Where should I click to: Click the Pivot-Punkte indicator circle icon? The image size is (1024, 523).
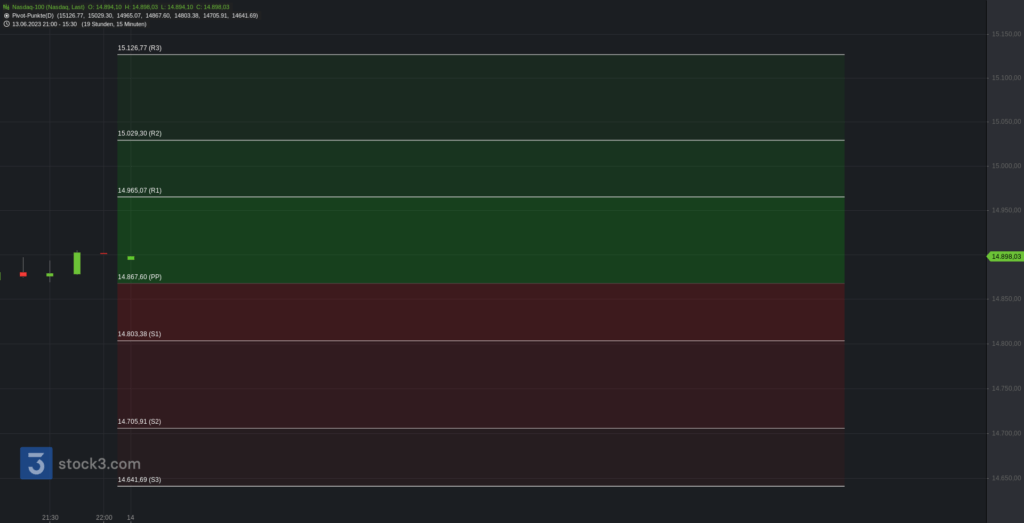[x=6, y=15]
